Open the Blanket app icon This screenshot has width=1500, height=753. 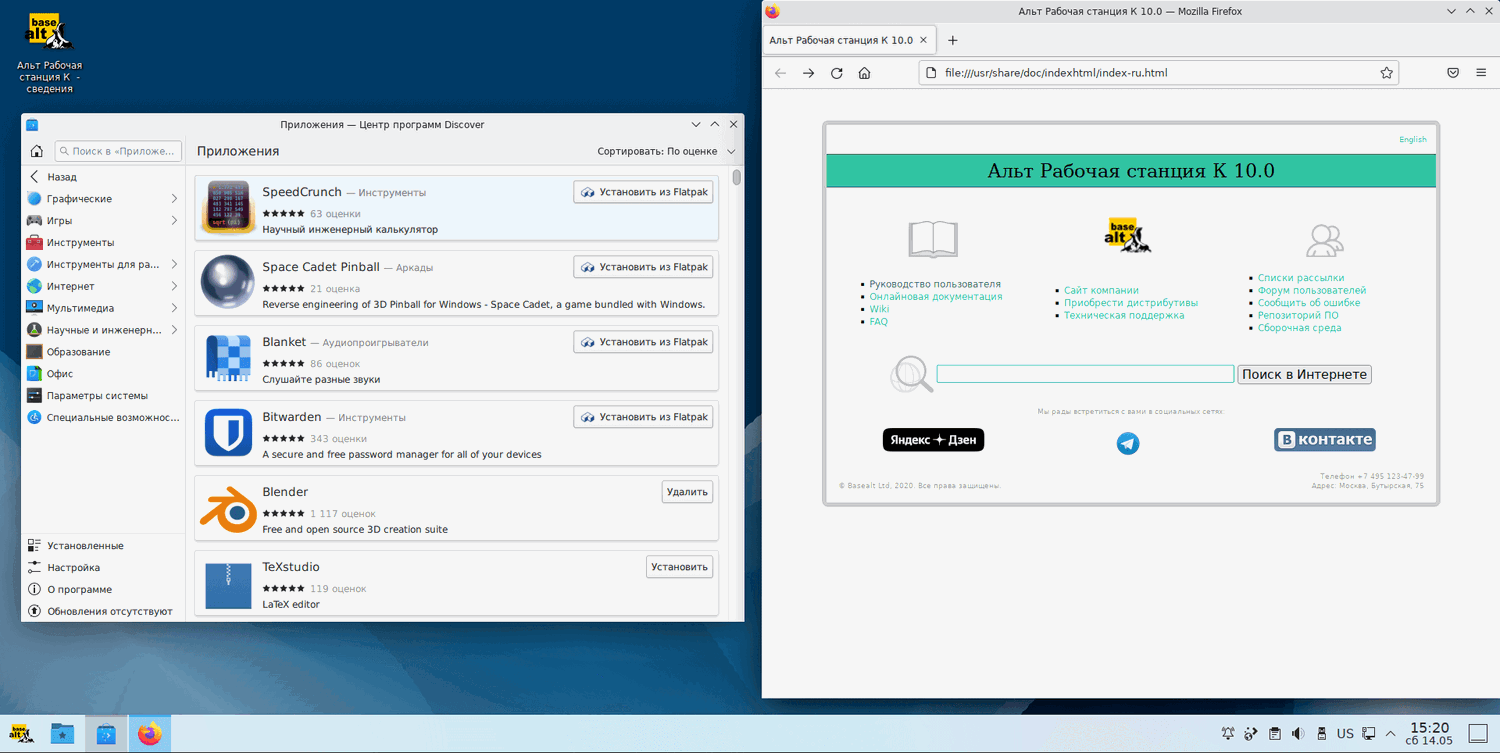point(228,357)
